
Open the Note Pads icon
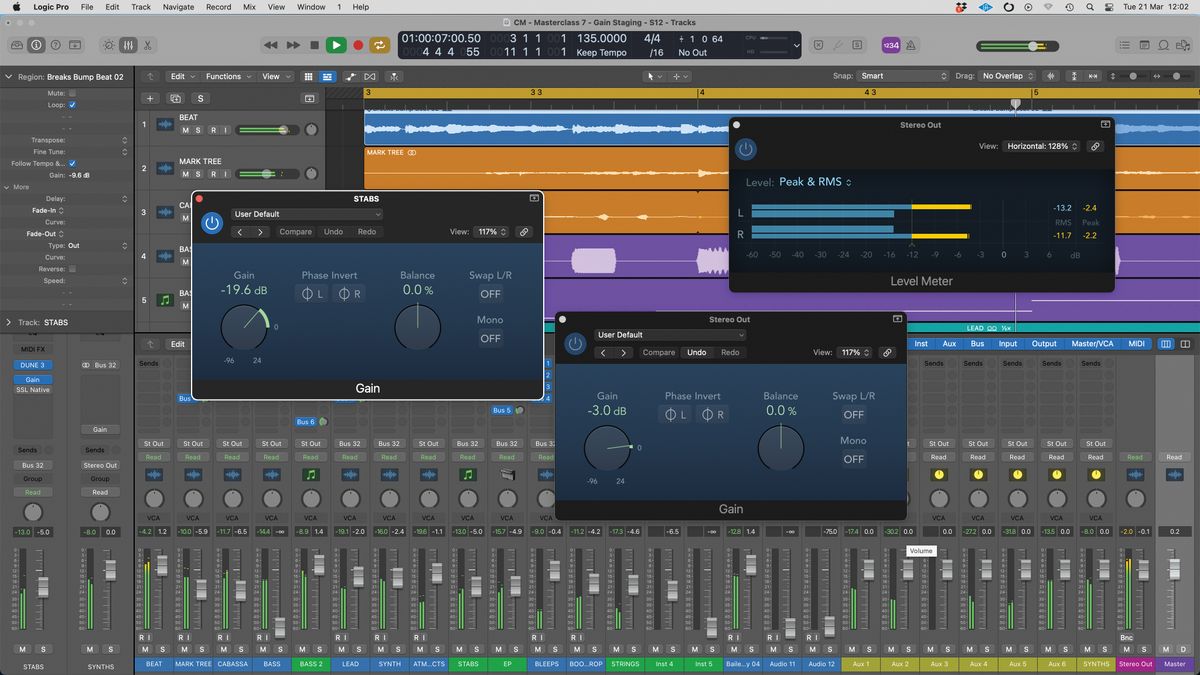[1145, 45]
